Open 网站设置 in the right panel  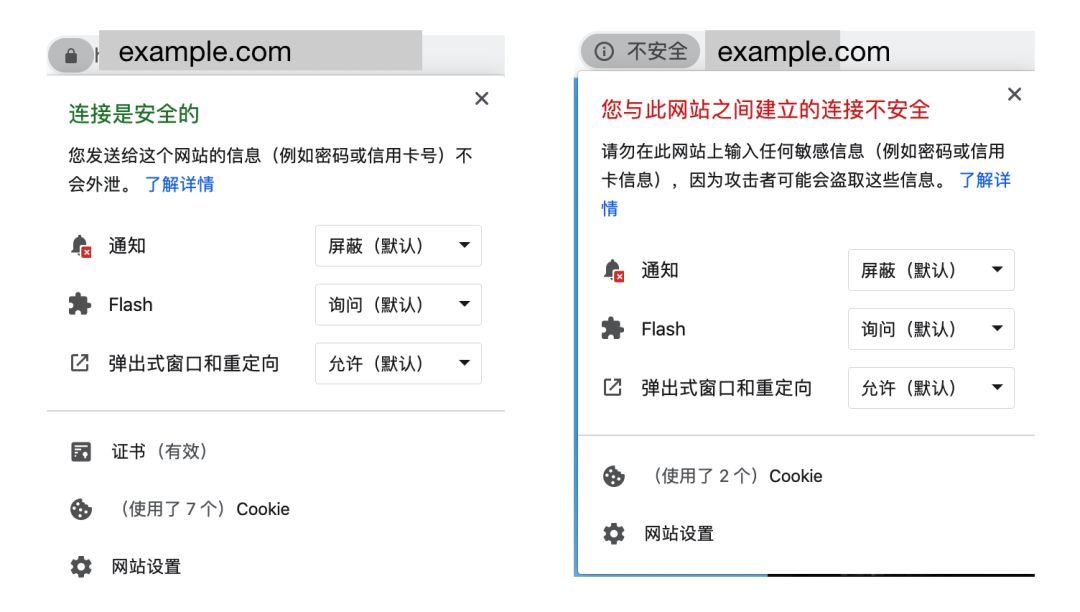(679, 534)
